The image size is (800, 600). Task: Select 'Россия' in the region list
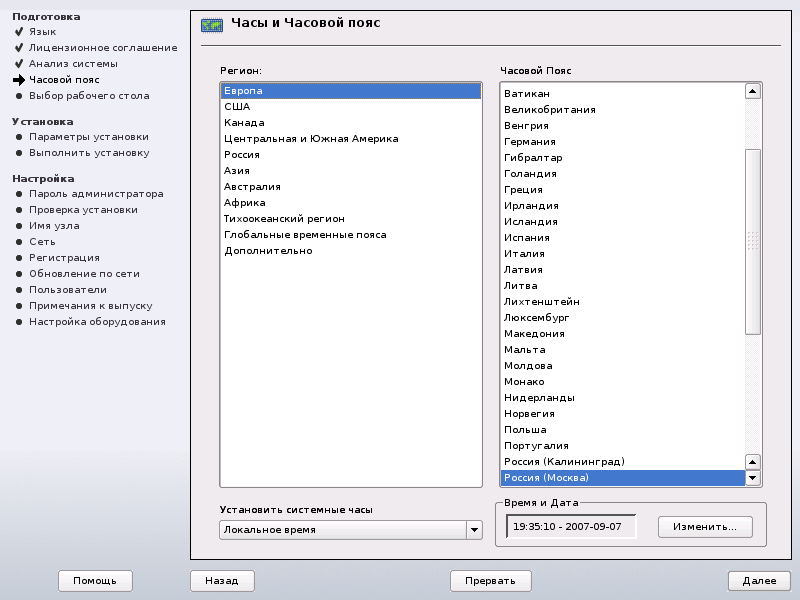[242, 155]
